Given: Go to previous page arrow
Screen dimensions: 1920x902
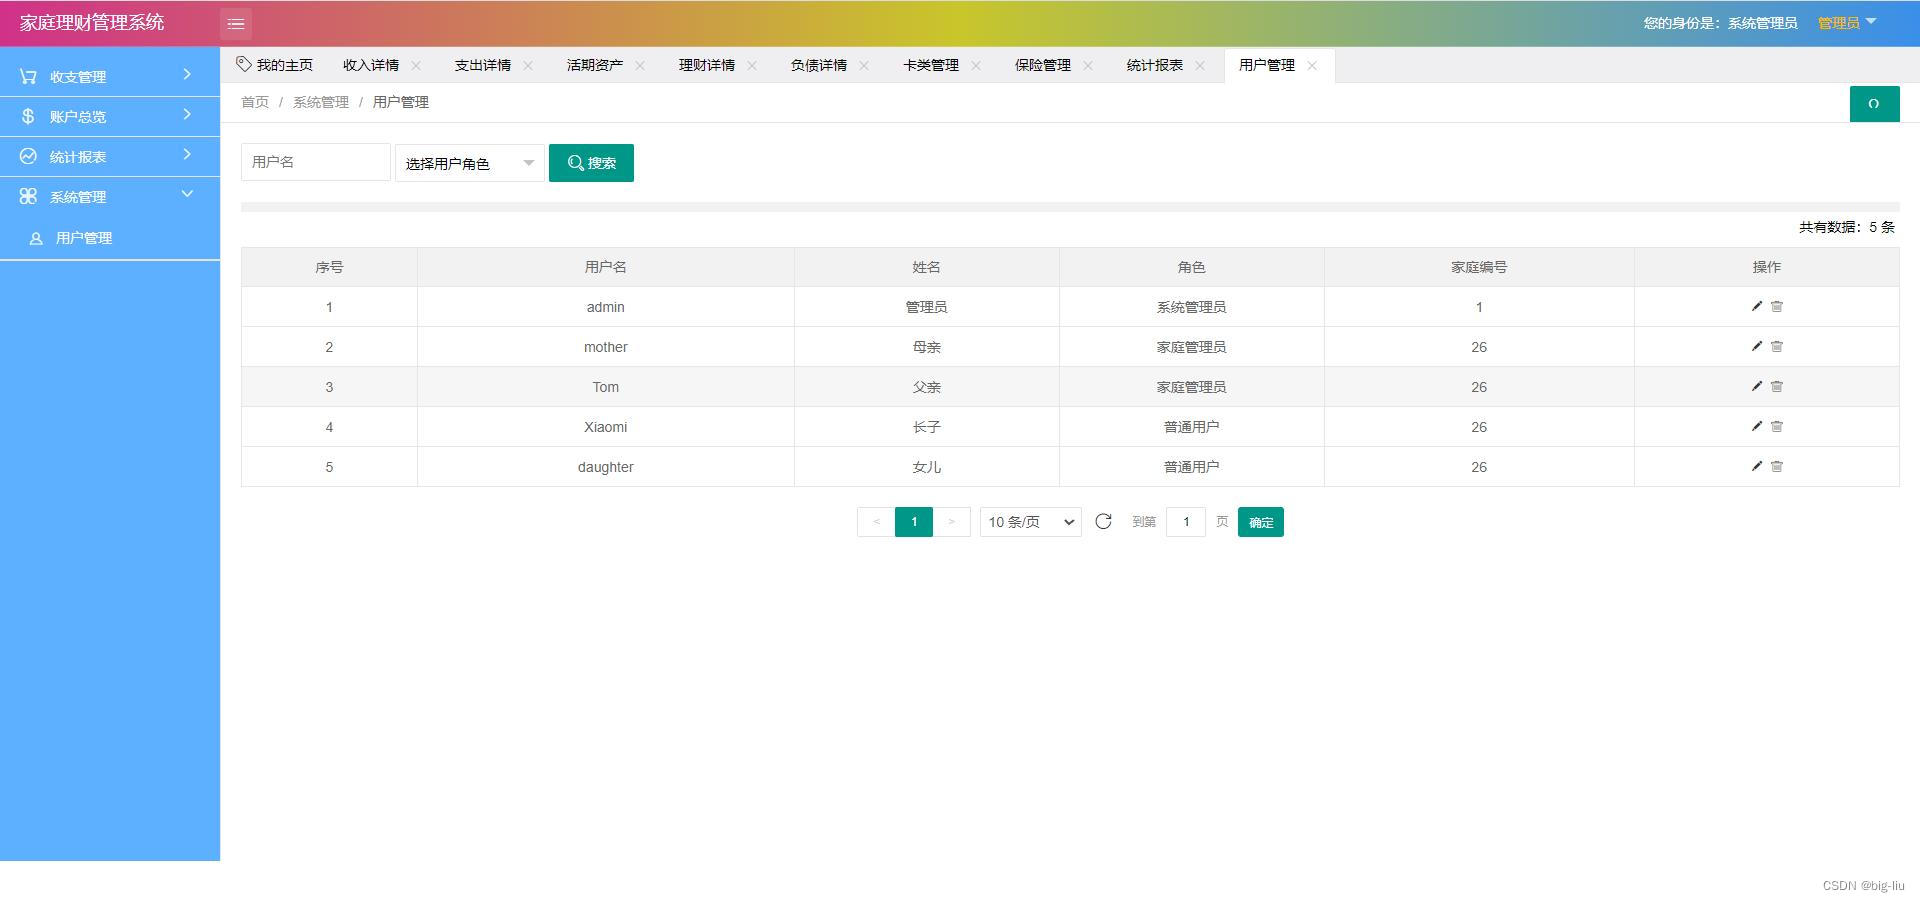Looking at the screenshot, I should [x=876, y=521].
